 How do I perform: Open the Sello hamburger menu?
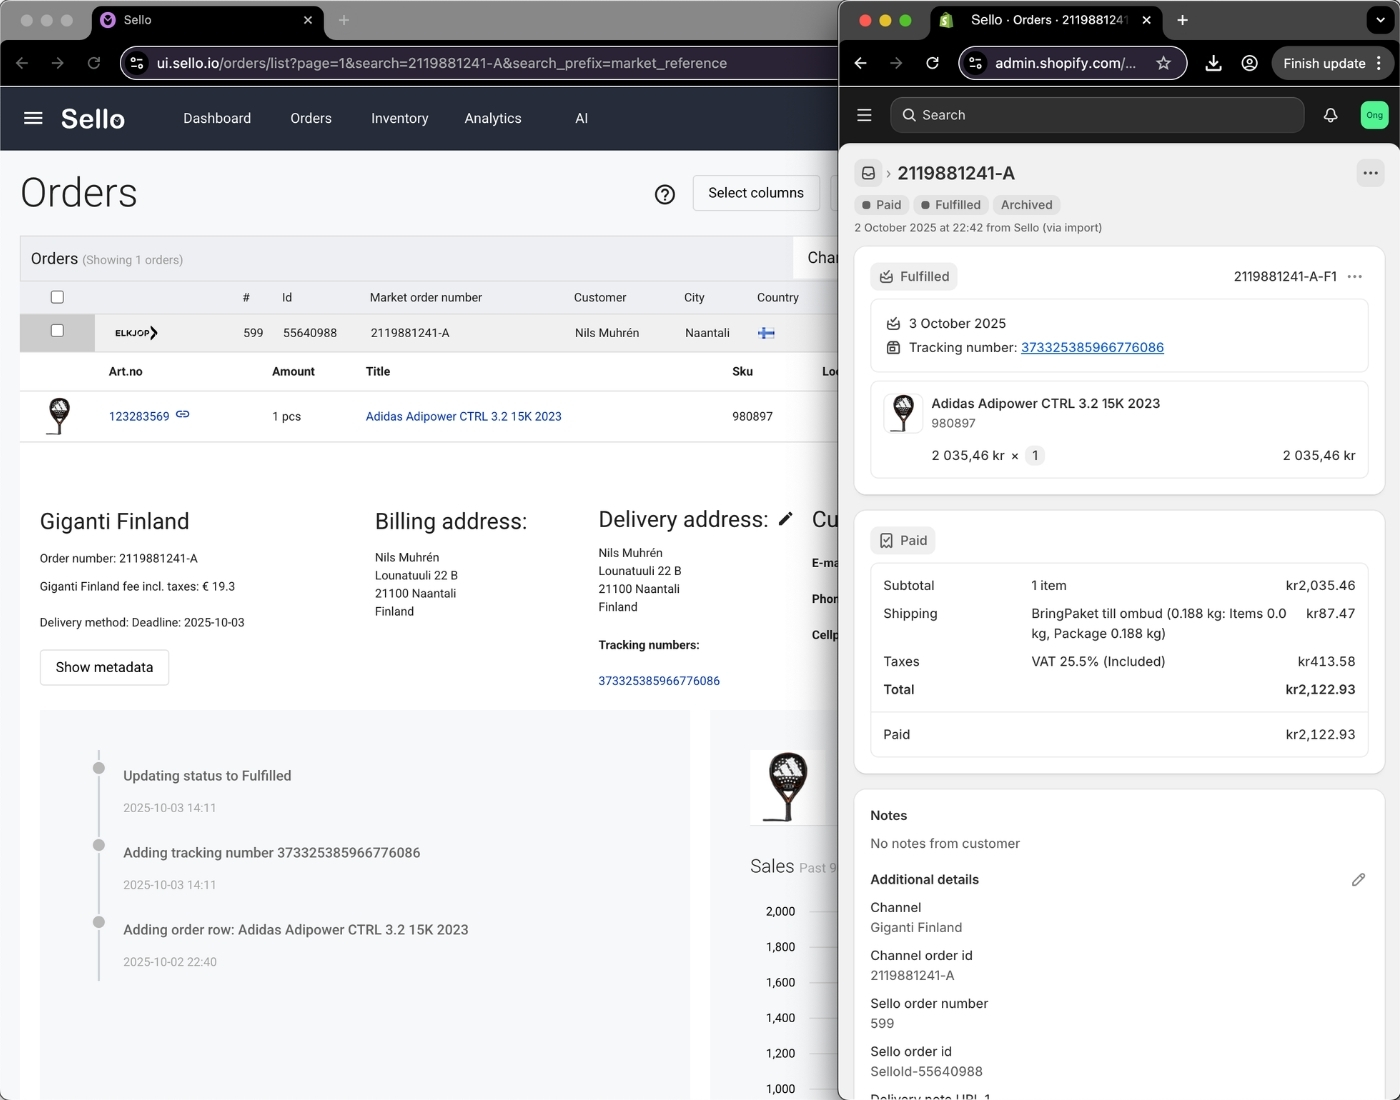[33, 118]
